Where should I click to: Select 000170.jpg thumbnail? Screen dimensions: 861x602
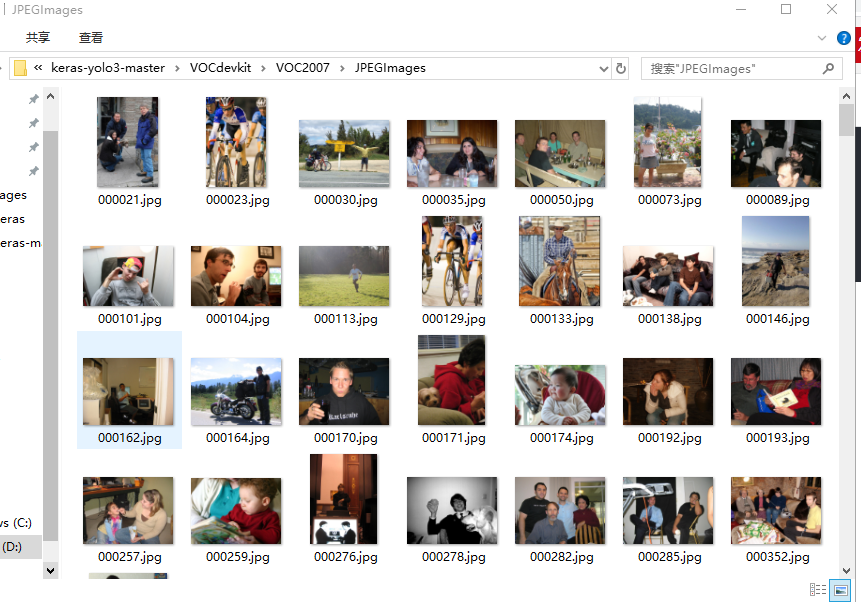tap(344, 392)
